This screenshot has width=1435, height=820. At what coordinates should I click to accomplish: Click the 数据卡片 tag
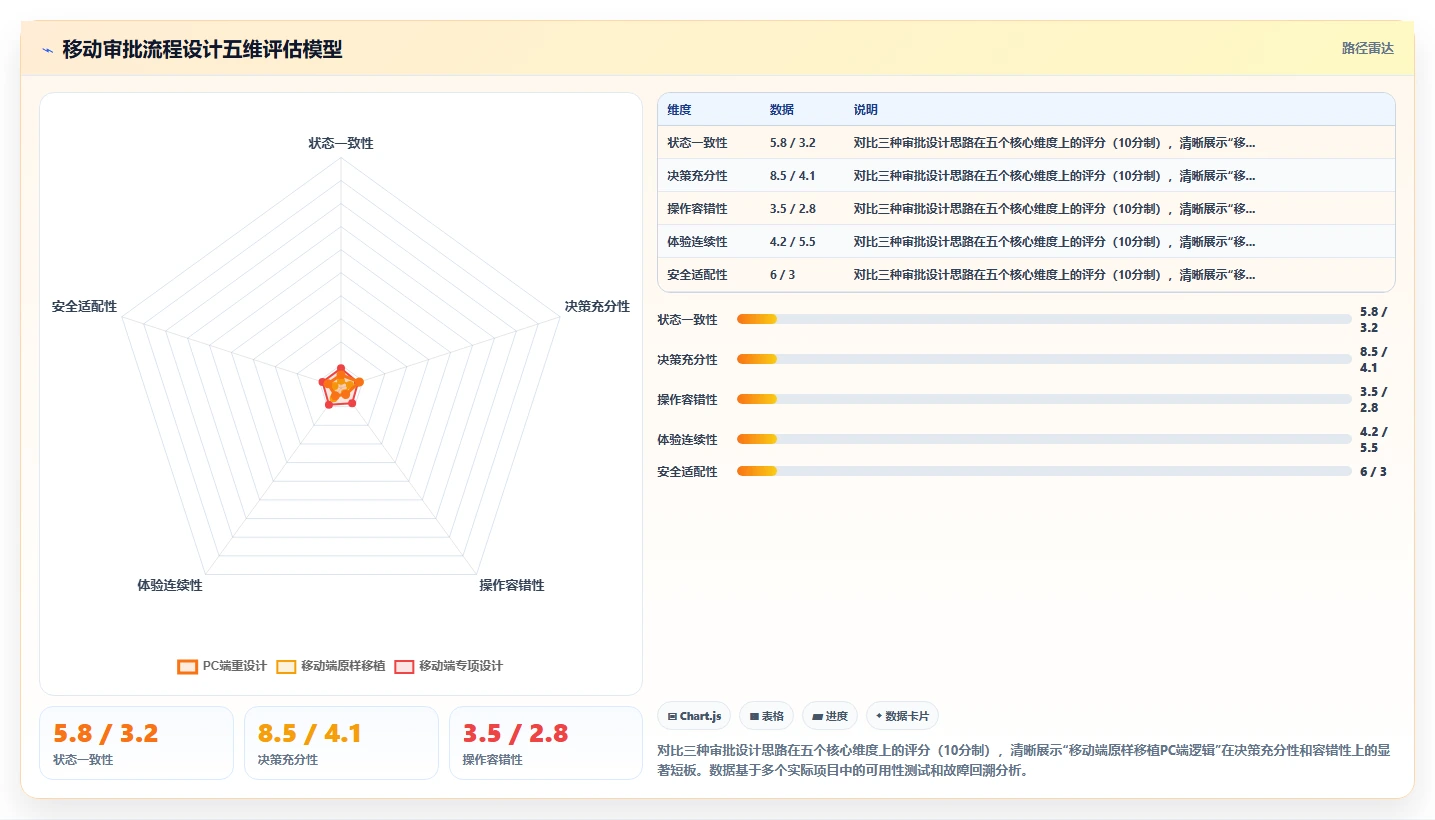coord(902,716)
